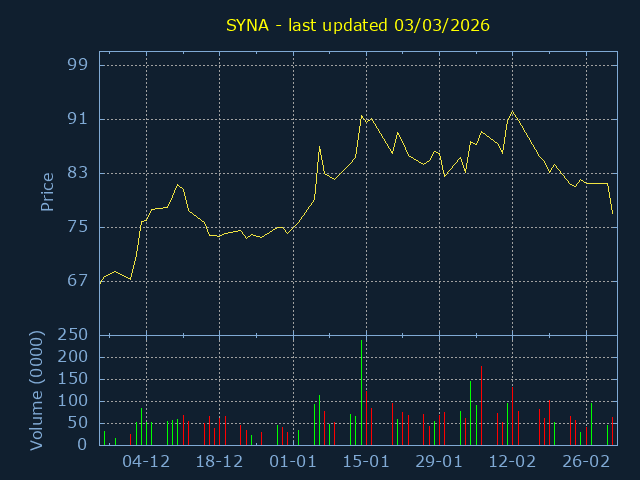Image resolution: width=640 pixels, height=480 pixels.
Task: Select the 91 price tick label
Action: pyautogui.click(x=76, y=119)
